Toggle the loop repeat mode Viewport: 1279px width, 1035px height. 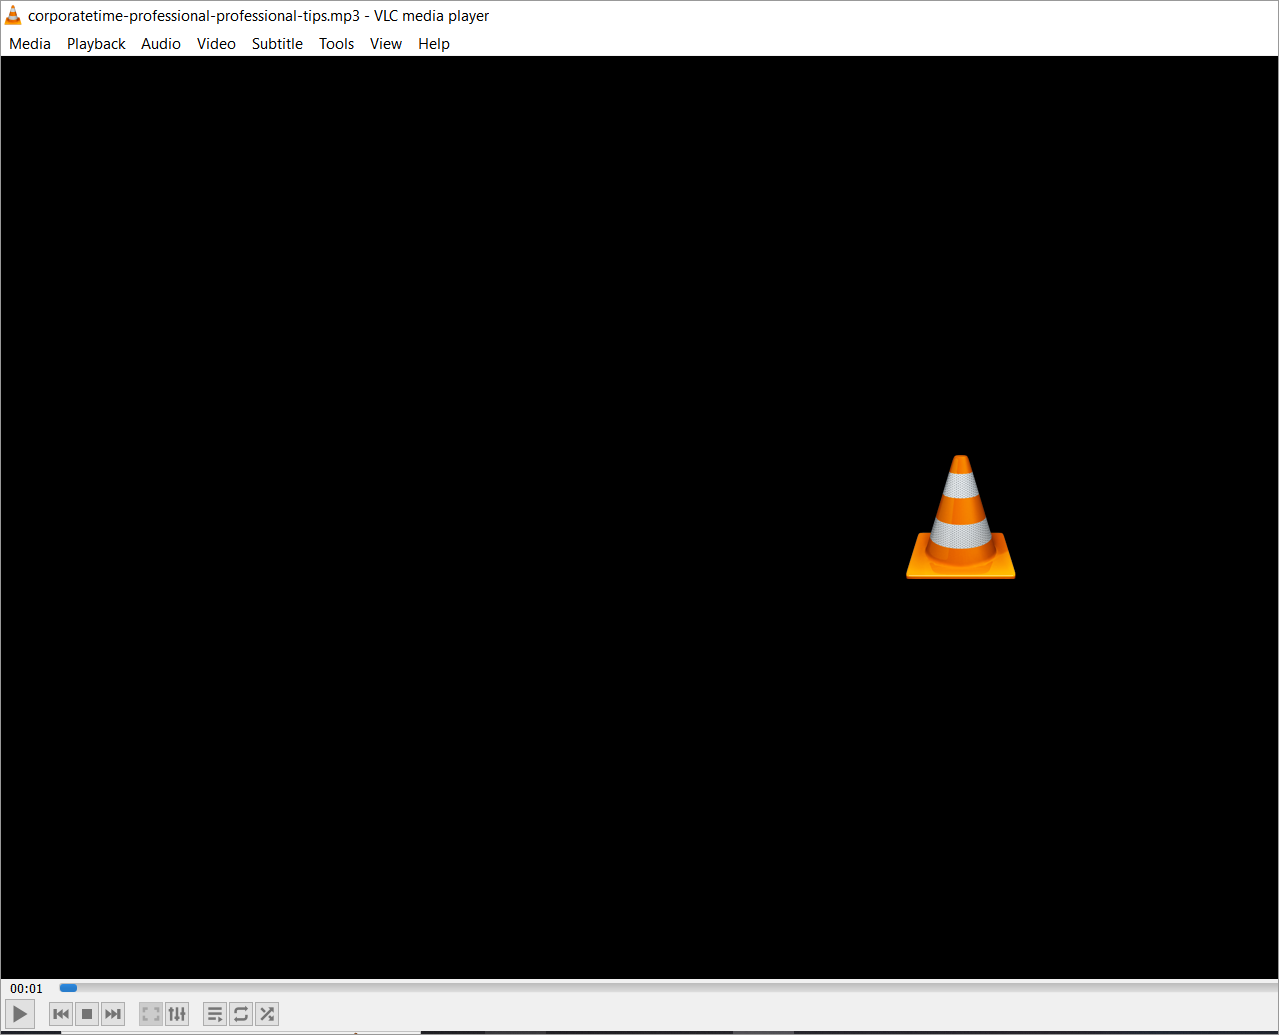[x=241, y=1014]
